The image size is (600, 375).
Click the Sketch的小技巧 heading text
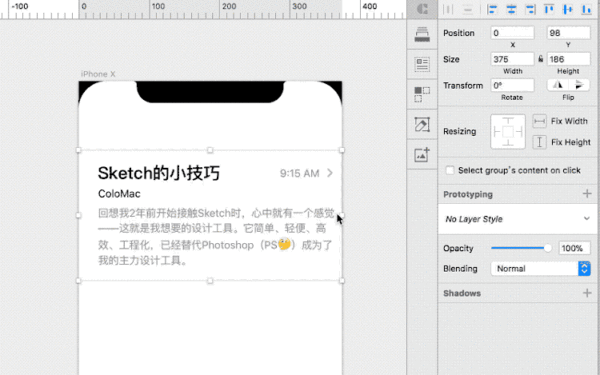[159, 173]
